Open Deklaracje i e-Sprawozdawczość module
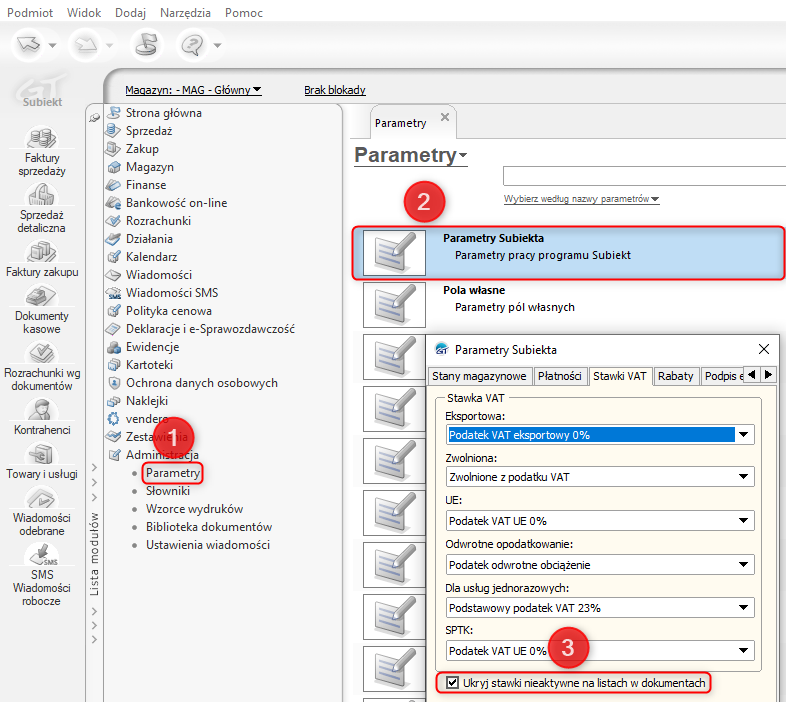 click(210, 329)
